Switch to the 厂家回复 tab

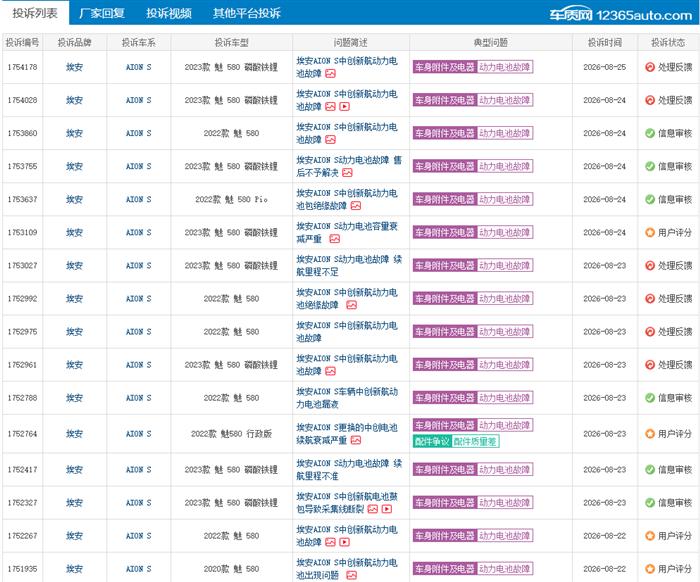tap(102, 13)
